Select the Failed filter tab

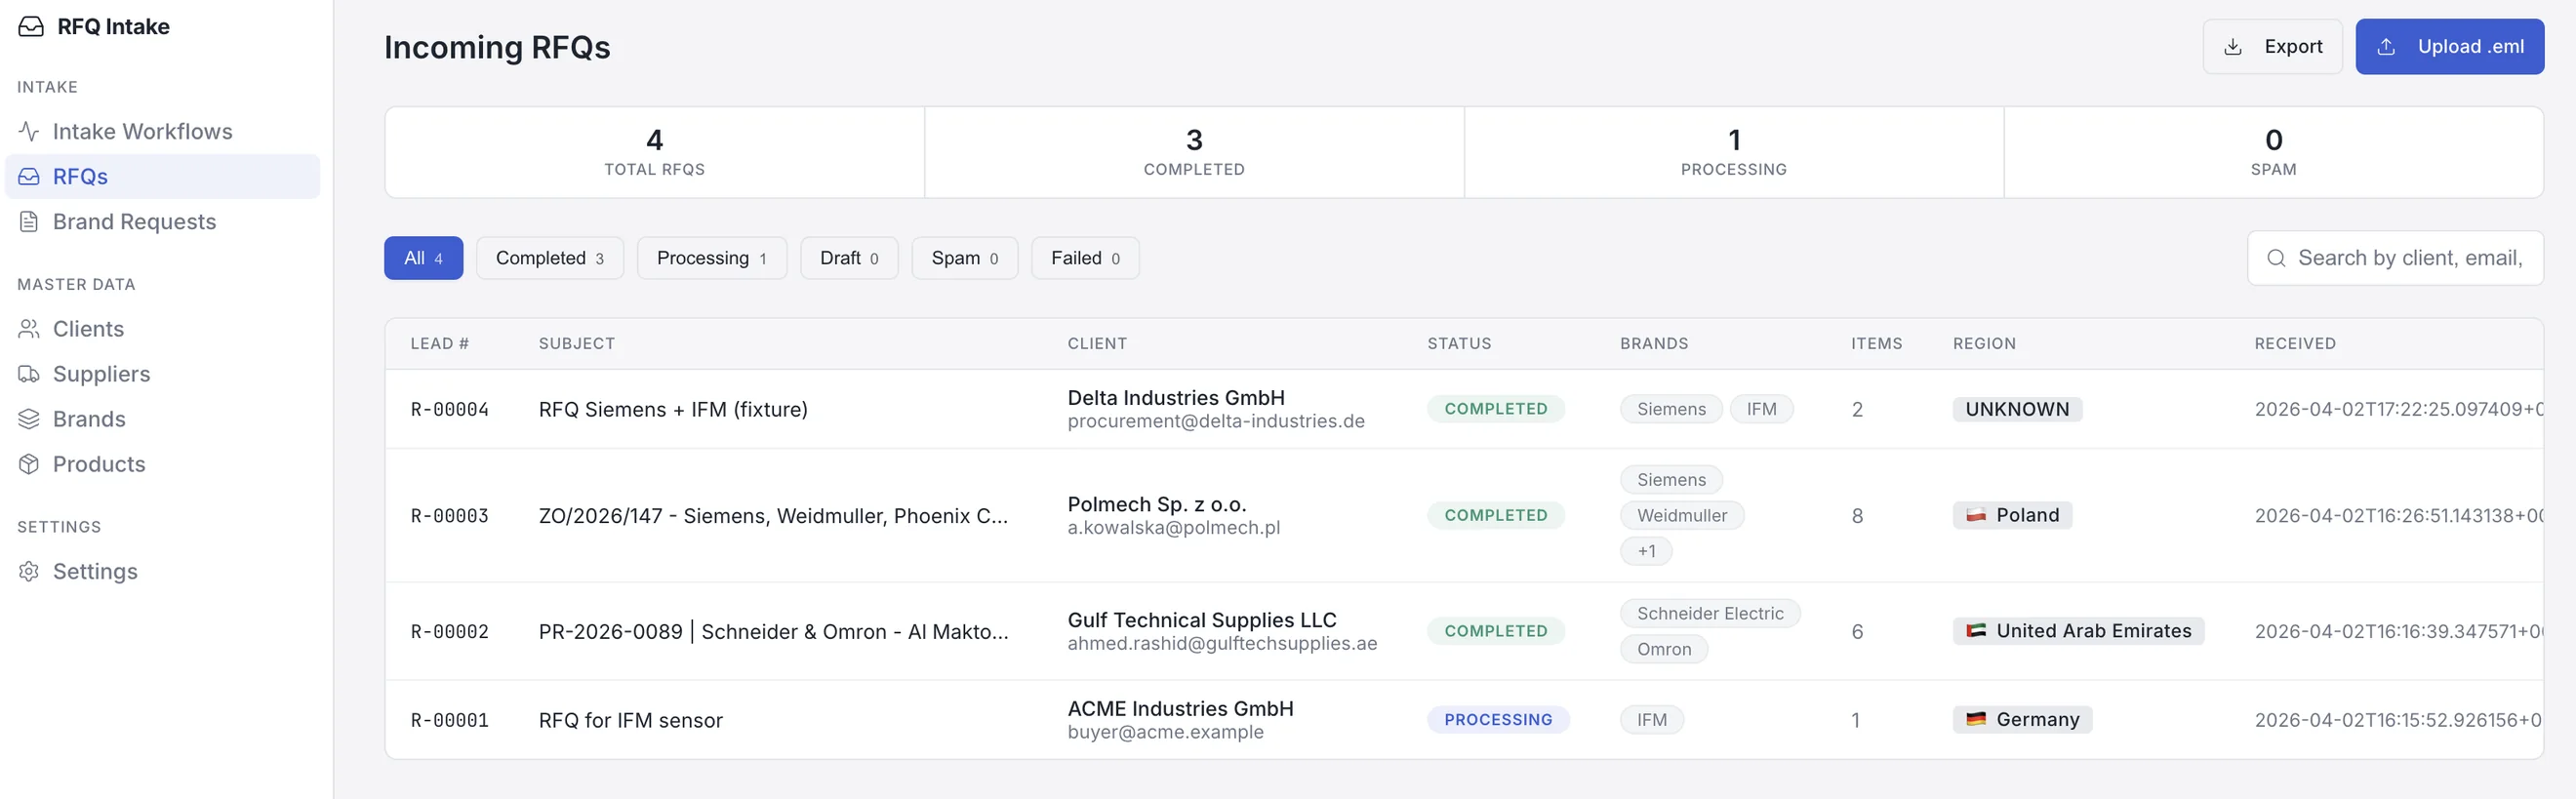click(x=1085, y=258)
